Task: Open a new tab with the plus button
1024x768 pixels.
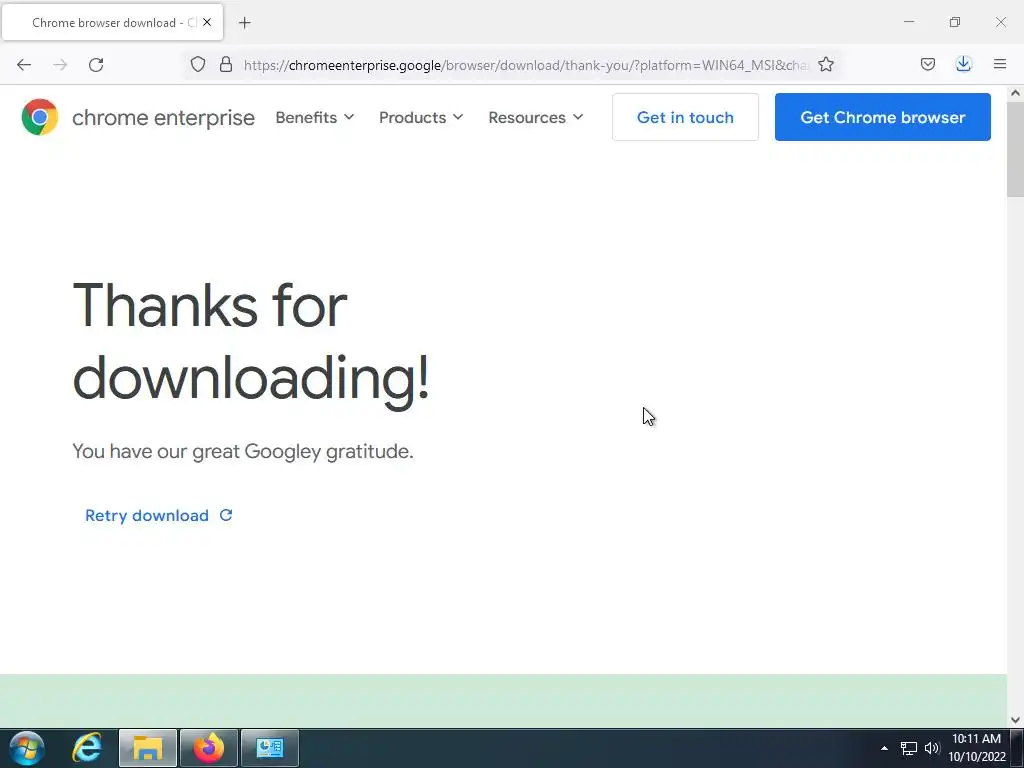Action: click(x=244, y=23)
